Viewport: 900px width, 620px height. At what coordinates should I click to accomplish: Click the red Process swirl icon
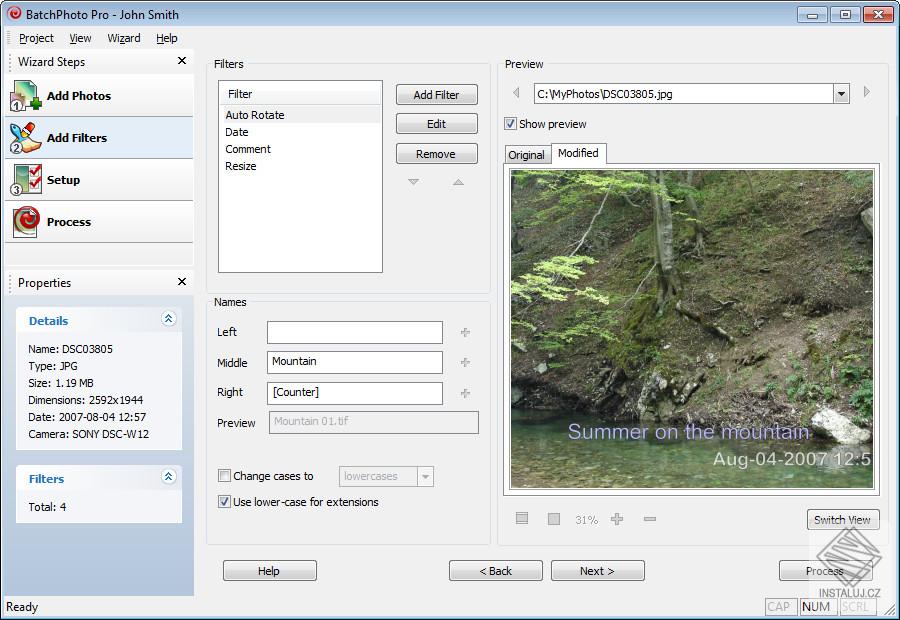click(26, 222)
